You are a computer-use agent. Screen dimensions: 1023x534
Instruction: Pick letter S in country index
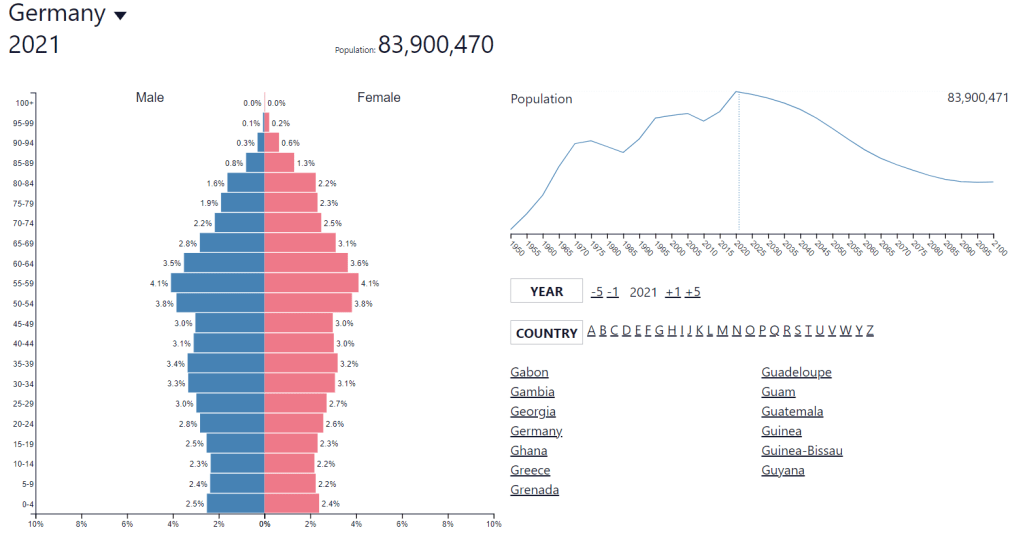798,331
